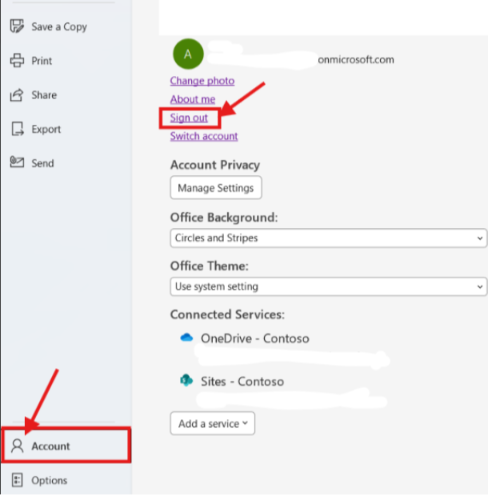Click the Sign out link
The height and width of the screenshot is (495, 488).
189,118
